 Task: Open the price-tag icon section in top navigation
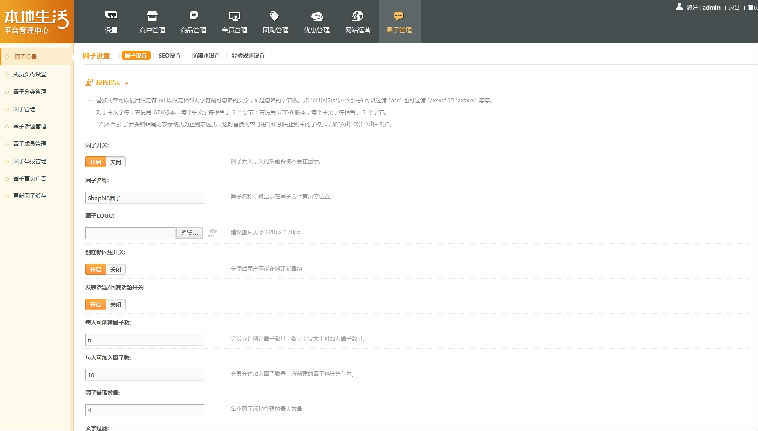pos(275,22)
